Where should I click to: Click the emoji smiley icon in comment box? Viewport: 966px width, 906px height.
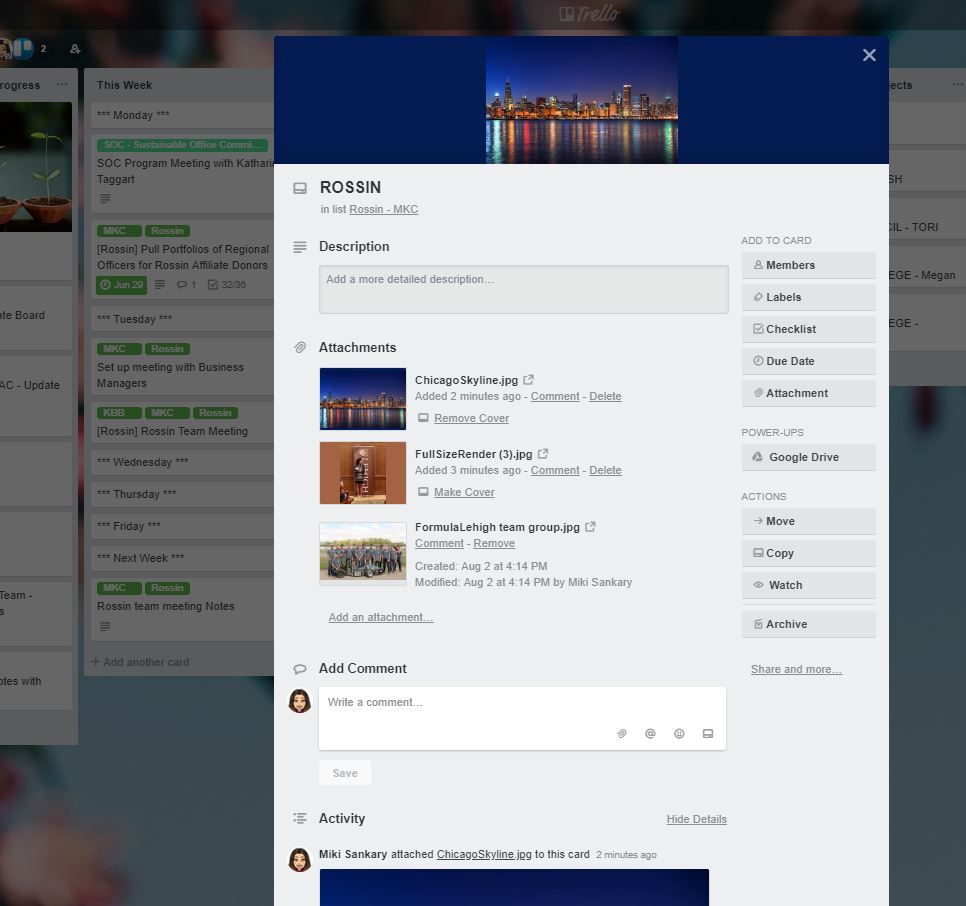[x=679, y=734]
